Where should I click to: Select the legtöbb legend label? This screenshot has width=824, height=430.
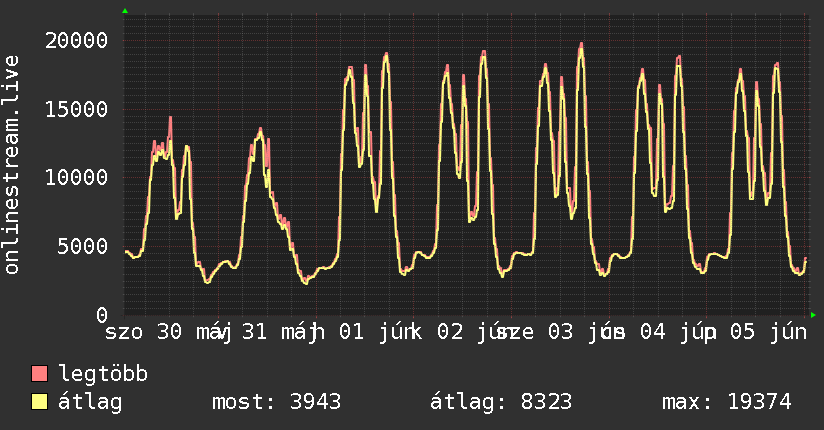click(x=103, y=374)
